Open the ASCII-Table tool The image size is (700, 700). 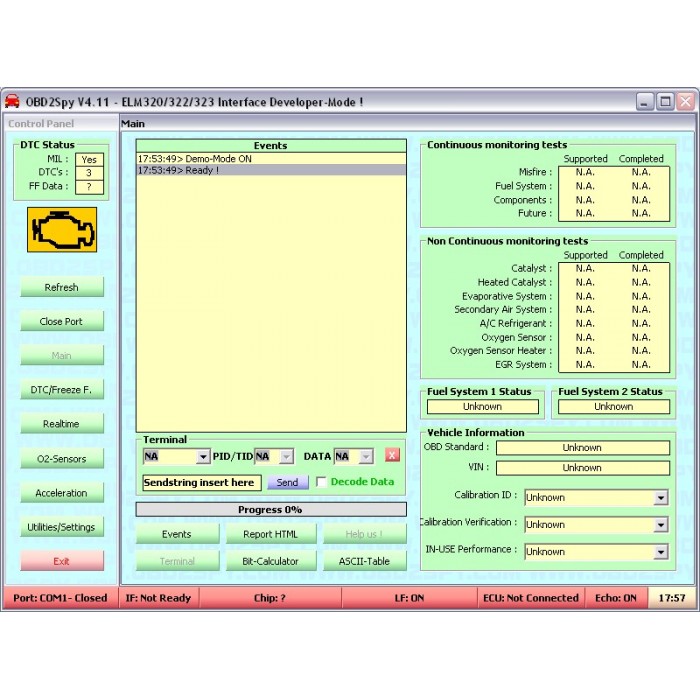pyautogui.click(x=364, y=561)
